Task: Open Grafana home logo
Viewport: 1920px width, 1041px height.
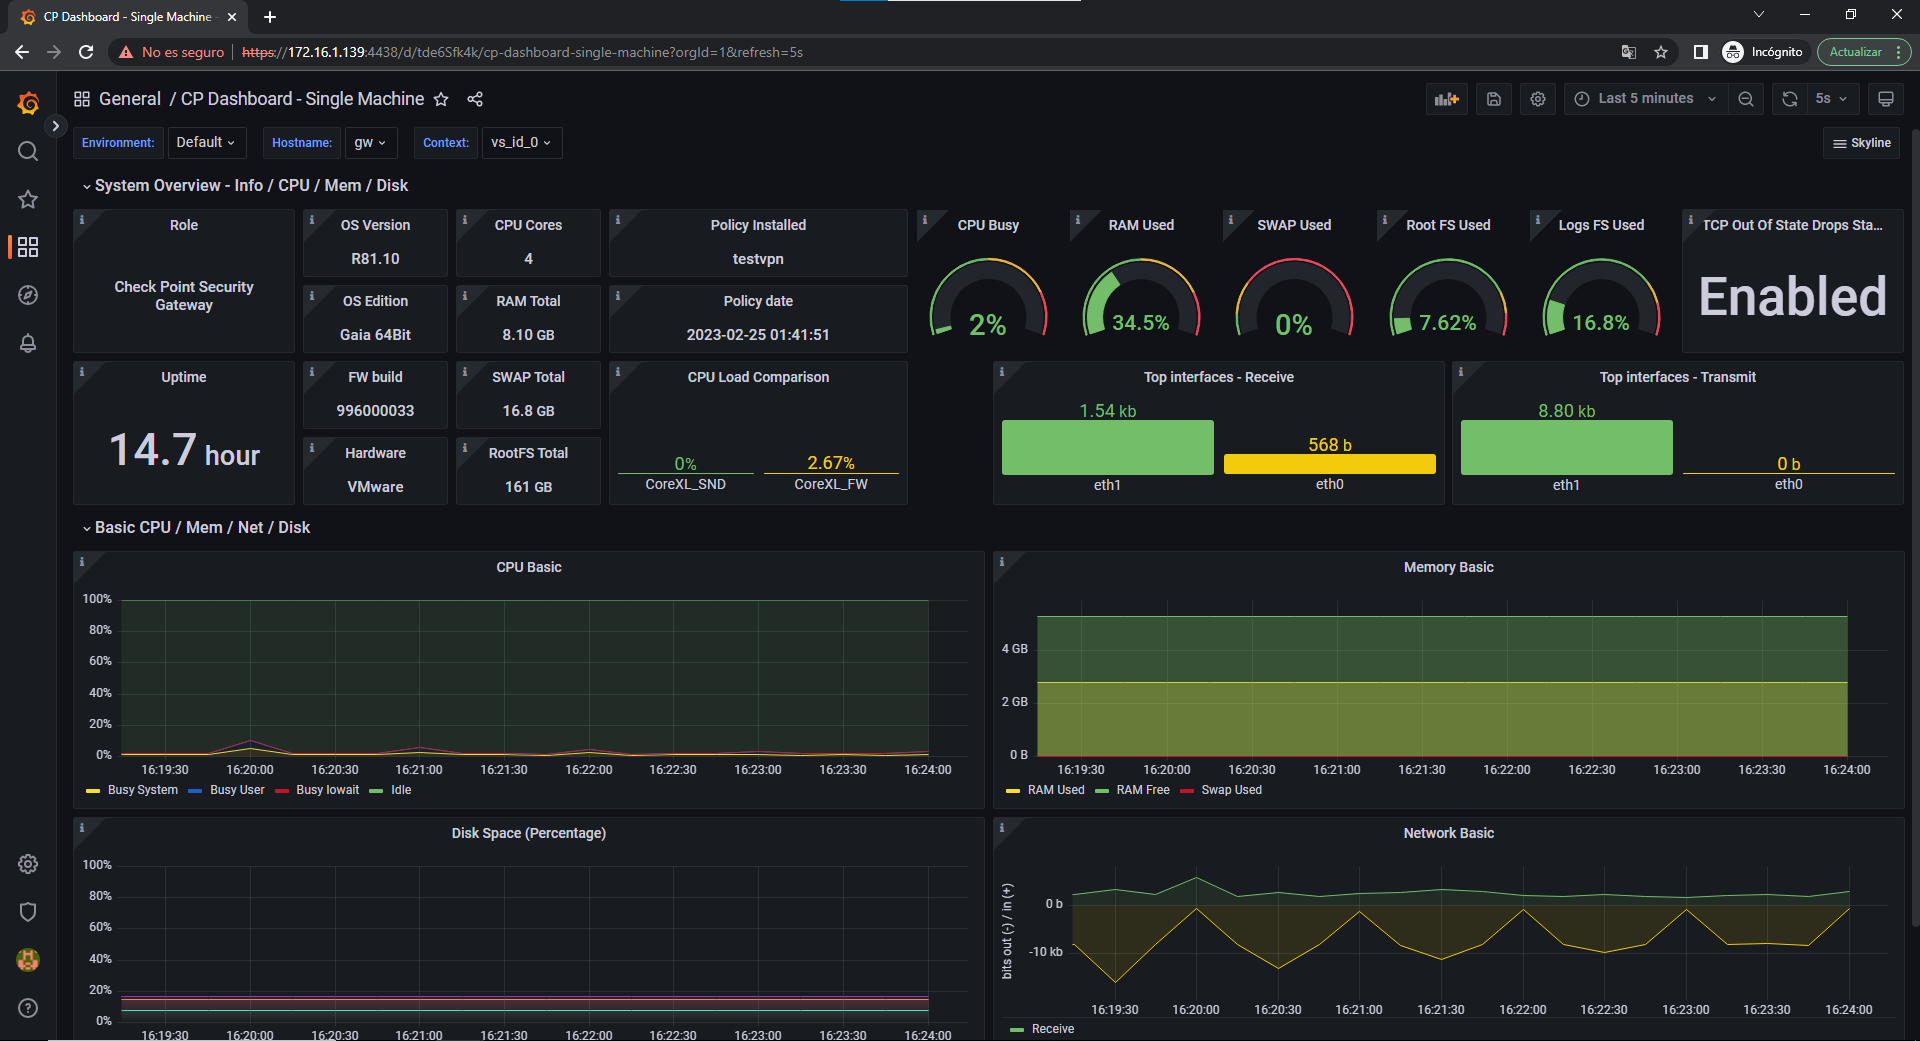Action: [x=28, y=103]
